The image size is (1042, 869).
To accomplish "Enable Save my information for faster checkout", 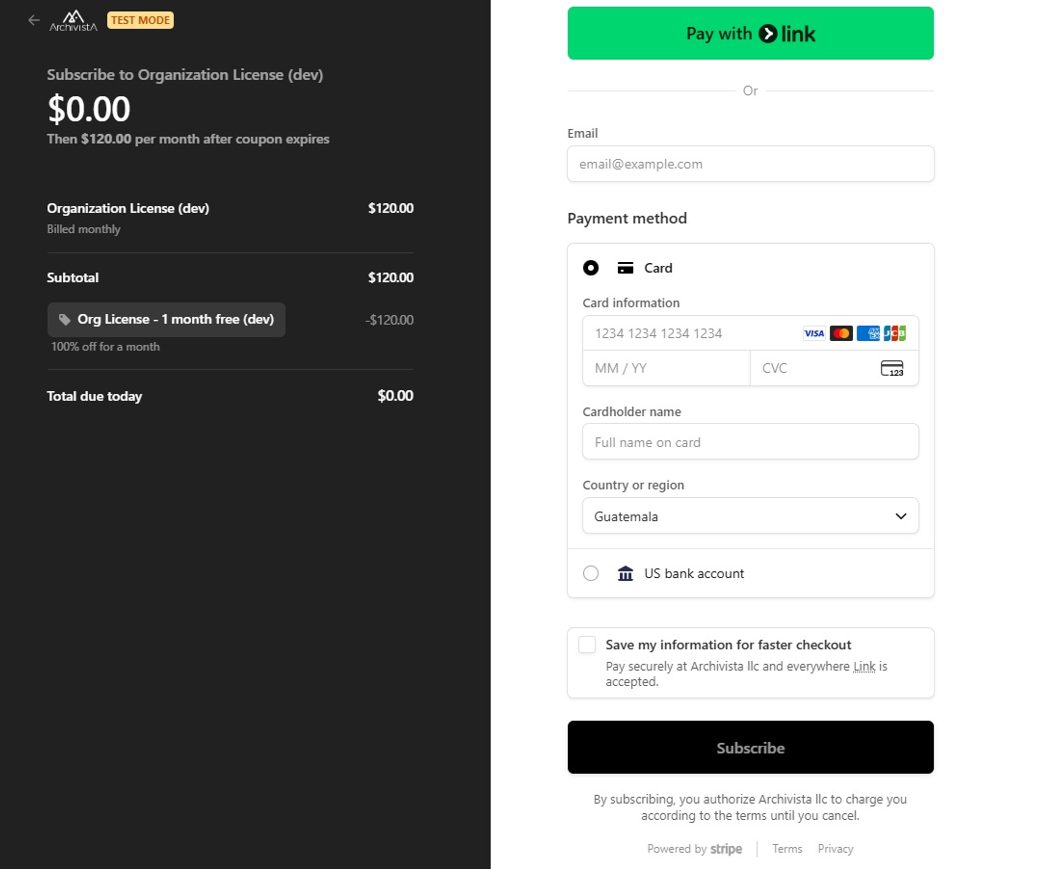I will [587, 645].
